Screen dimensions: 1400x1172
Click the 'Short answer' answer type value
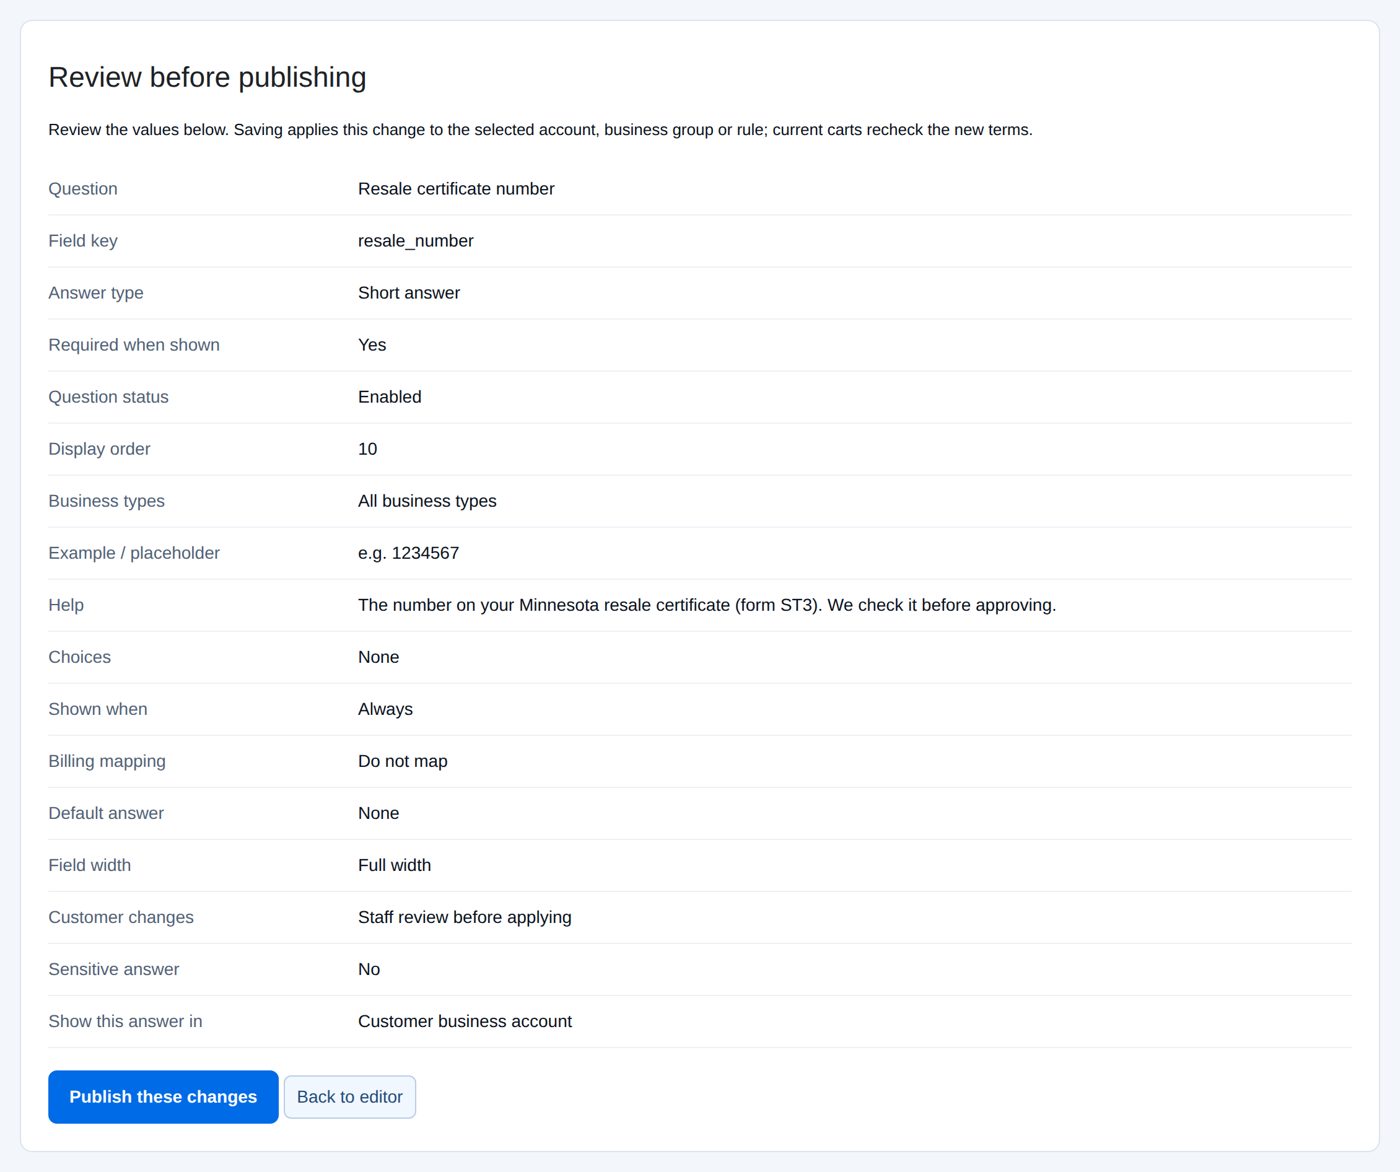pyautogui.click(x=409, y=293)
